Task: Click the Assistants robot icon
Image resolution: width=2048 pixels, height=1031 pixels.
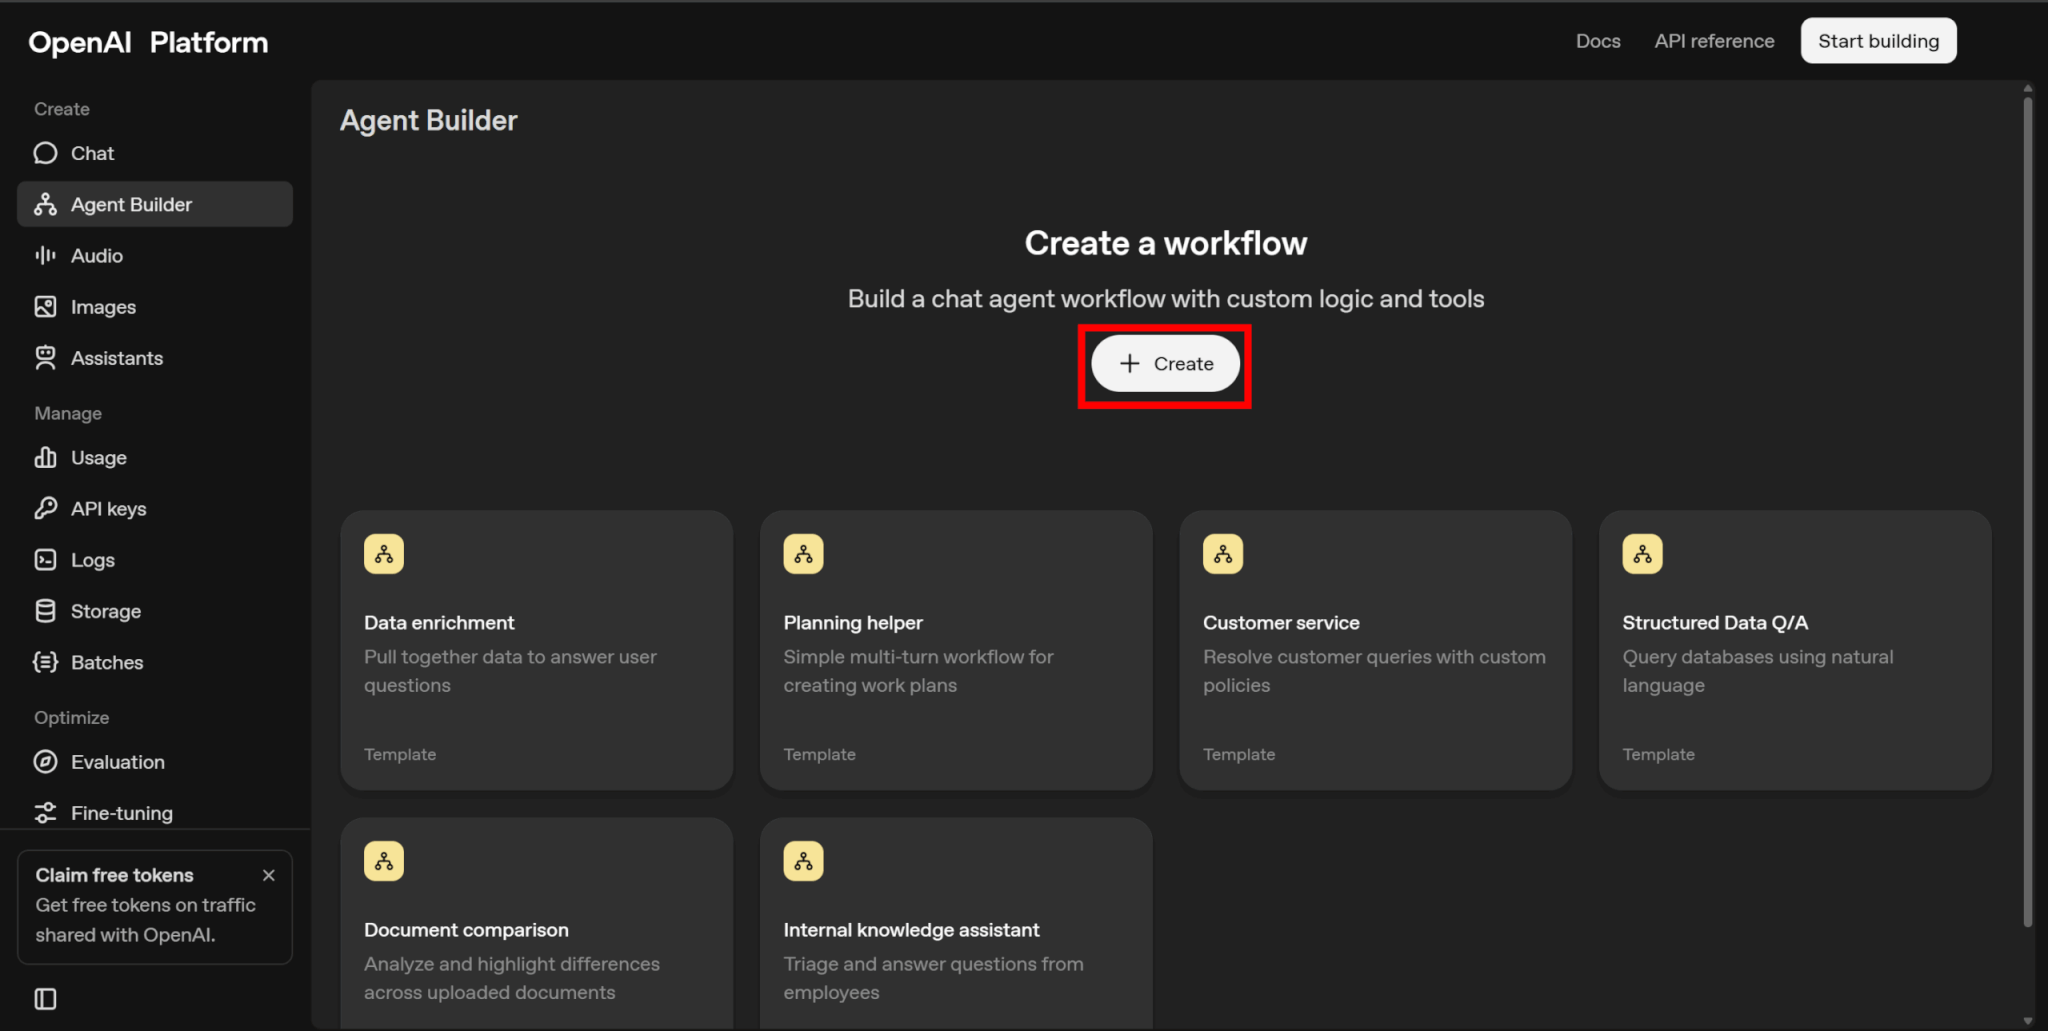Action: point(45,358)
